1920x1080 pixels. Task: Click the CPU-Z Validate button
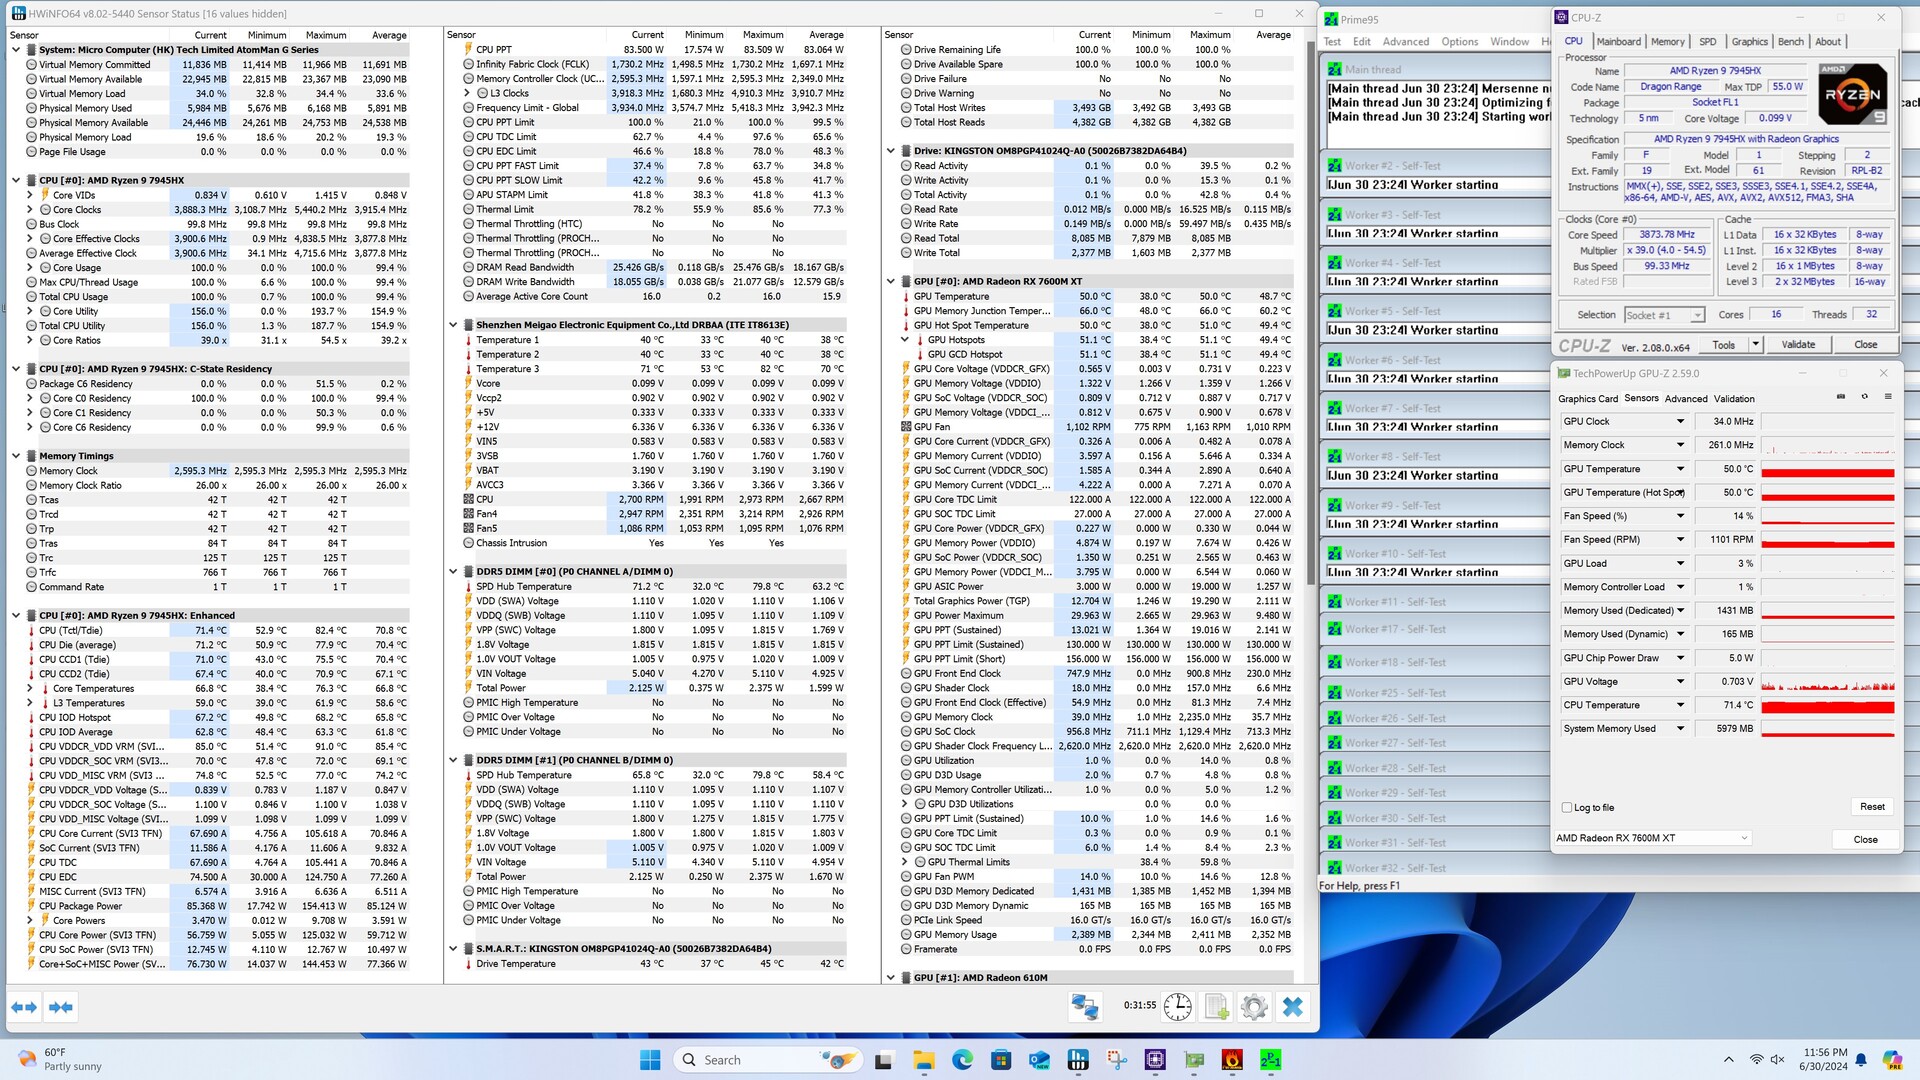click(1798, 344)
